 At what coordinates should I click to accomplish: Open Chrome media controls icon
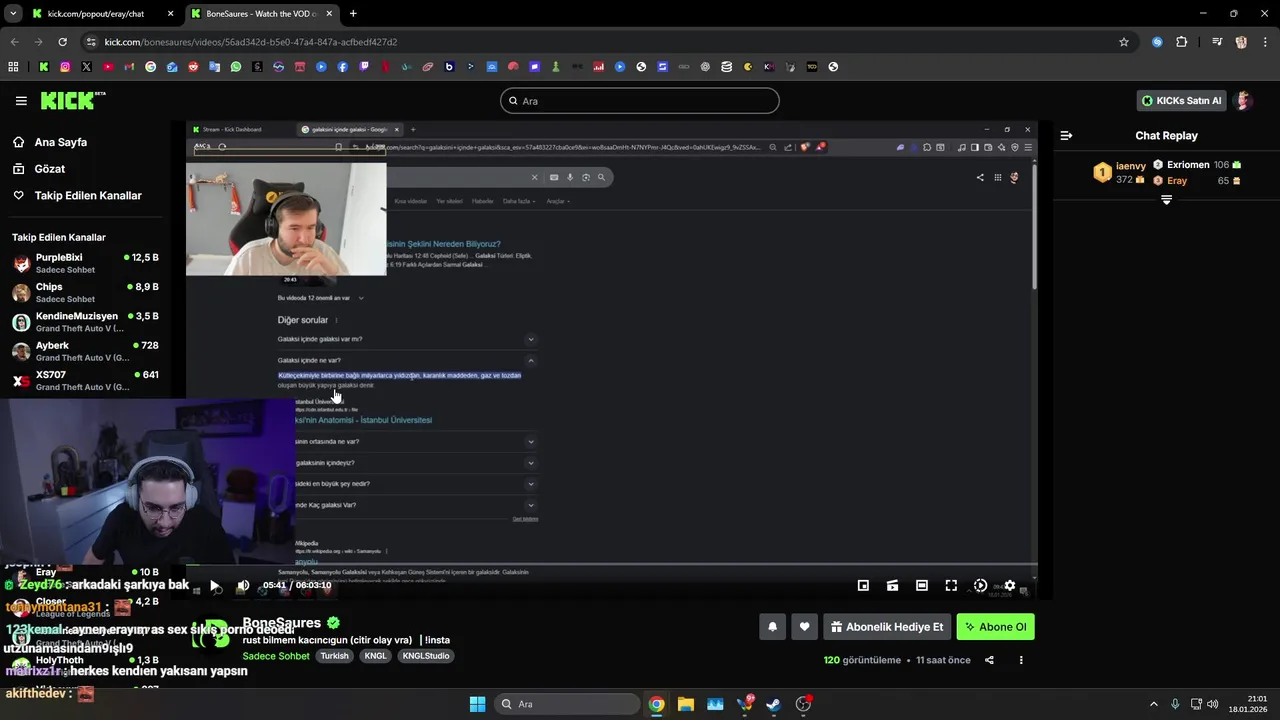coord(1217,42)
